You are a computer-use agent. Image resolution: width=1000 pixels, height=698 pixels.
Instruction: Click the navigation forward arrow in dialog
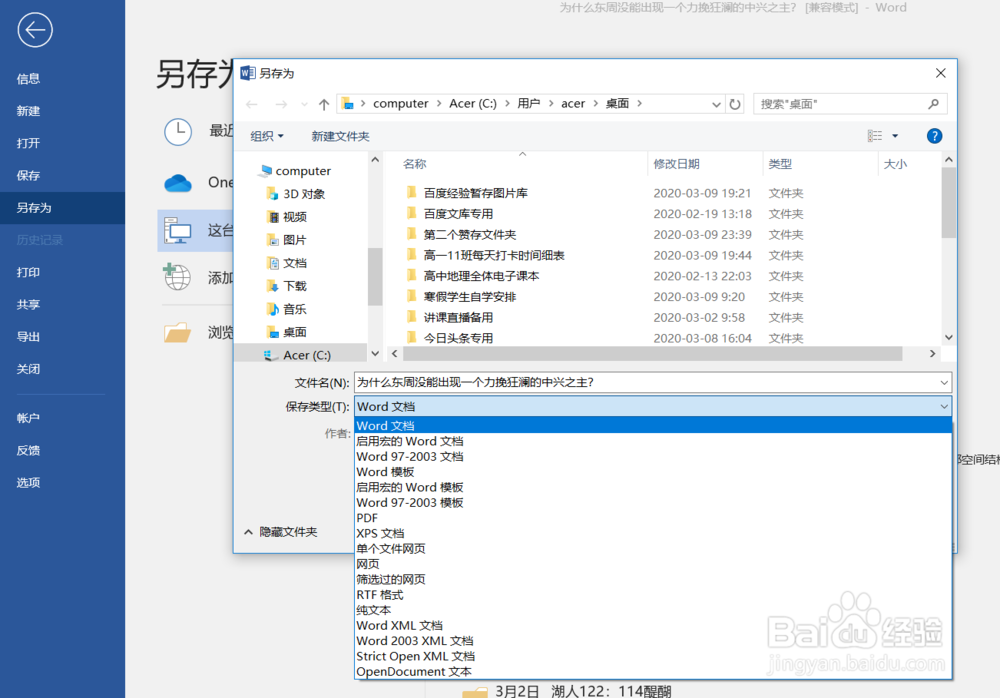click(x=281, y=104)
